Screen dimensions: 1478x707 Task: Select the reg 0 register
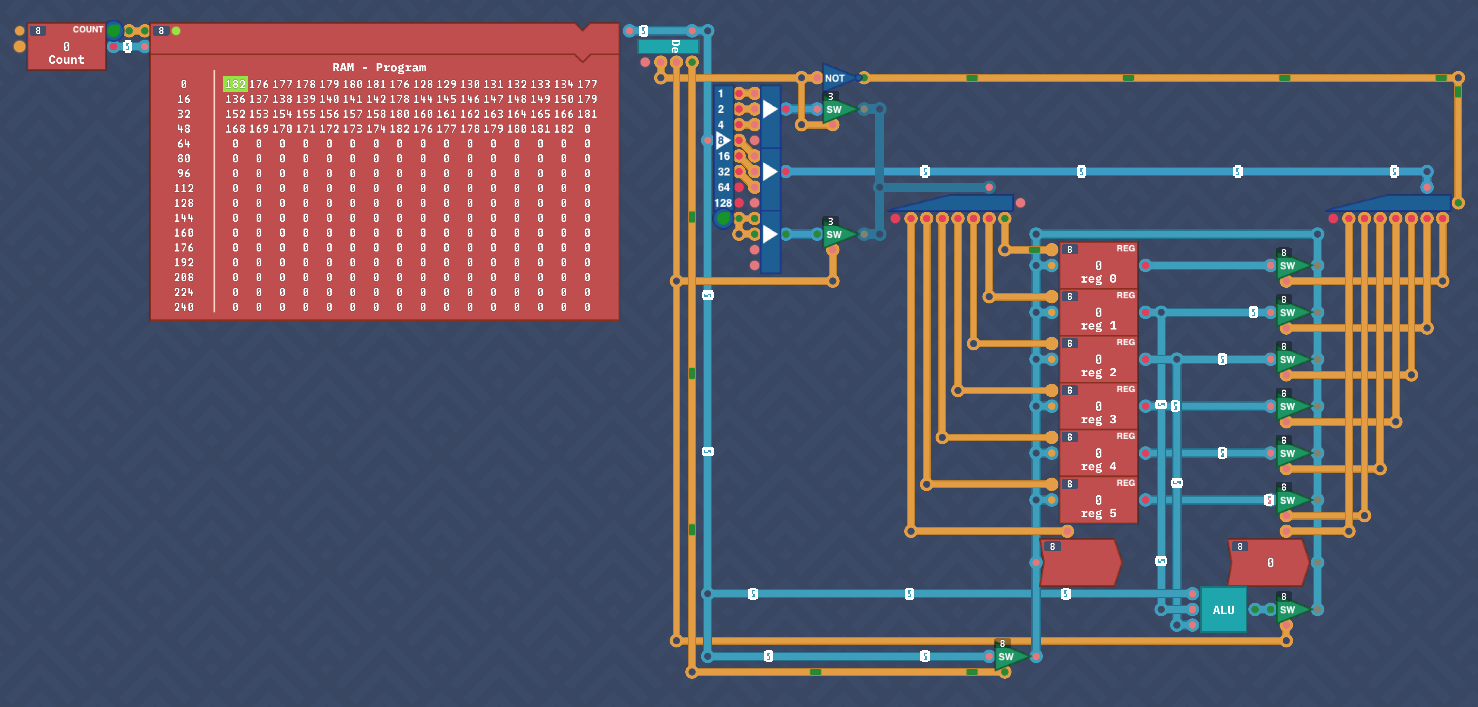(x=1098, y=265)
